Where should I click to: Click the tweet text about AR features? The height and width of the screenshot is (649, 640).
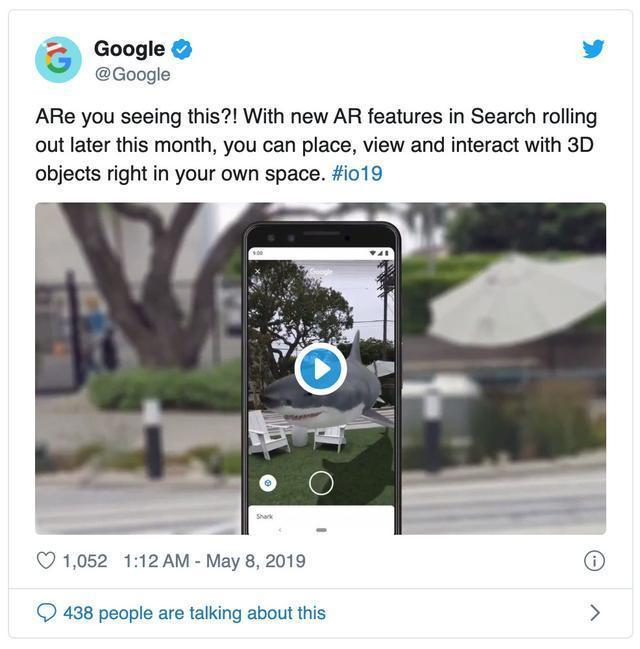click(x=316, y=145)
